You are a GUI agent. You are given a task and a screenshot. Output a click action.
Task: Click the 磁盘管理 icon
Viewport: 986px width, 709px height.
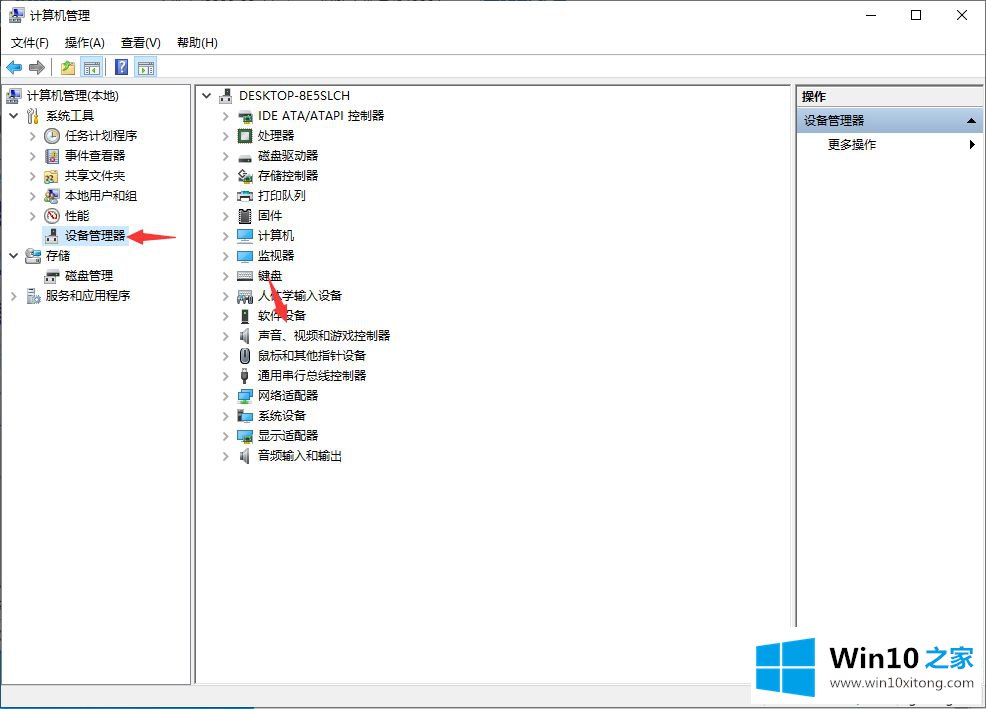52,276
